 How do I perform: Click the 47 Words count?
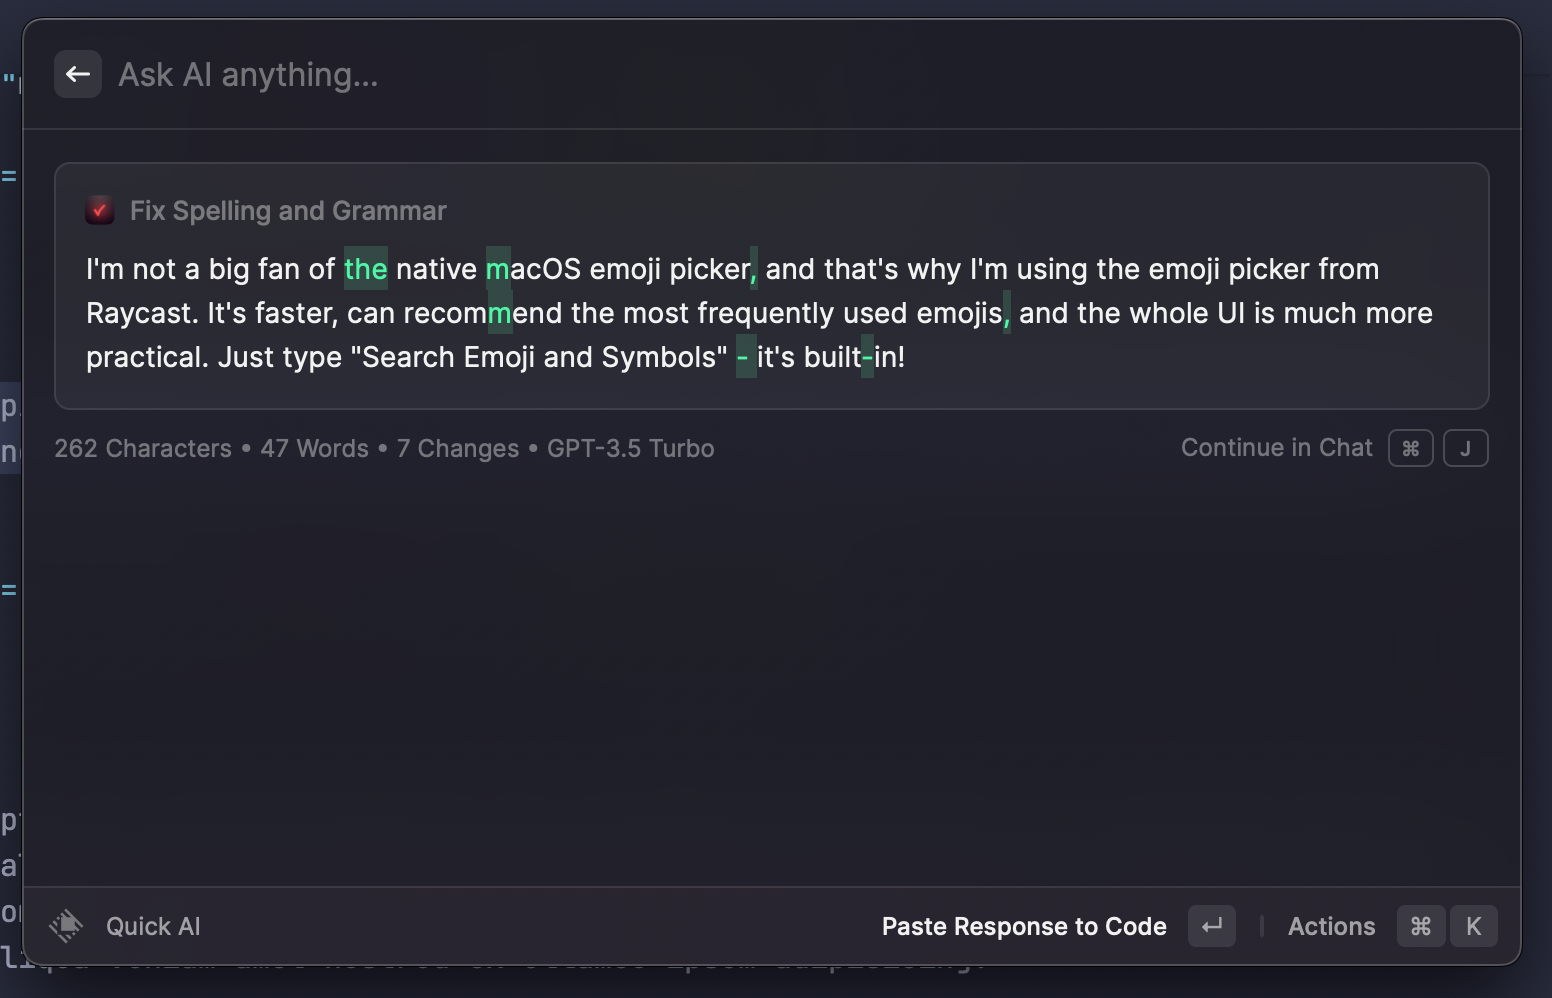tap(314, 448)
